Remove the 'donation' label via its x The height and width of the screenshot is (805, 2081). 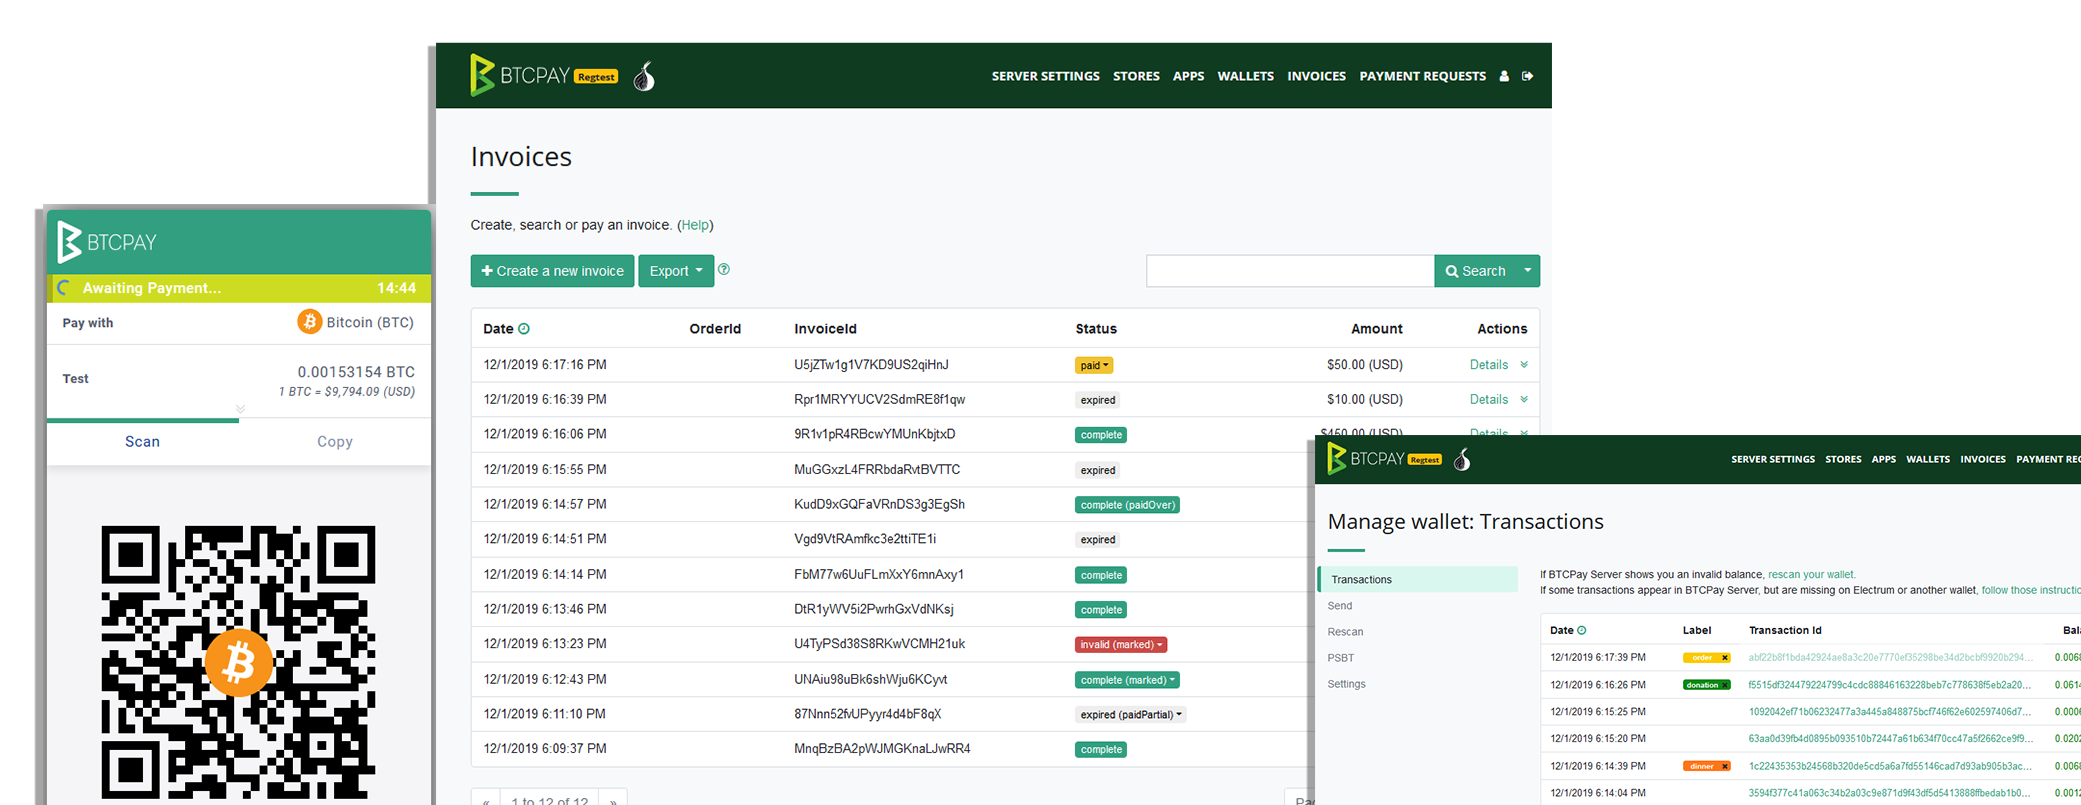click(x=1725, y=685)
